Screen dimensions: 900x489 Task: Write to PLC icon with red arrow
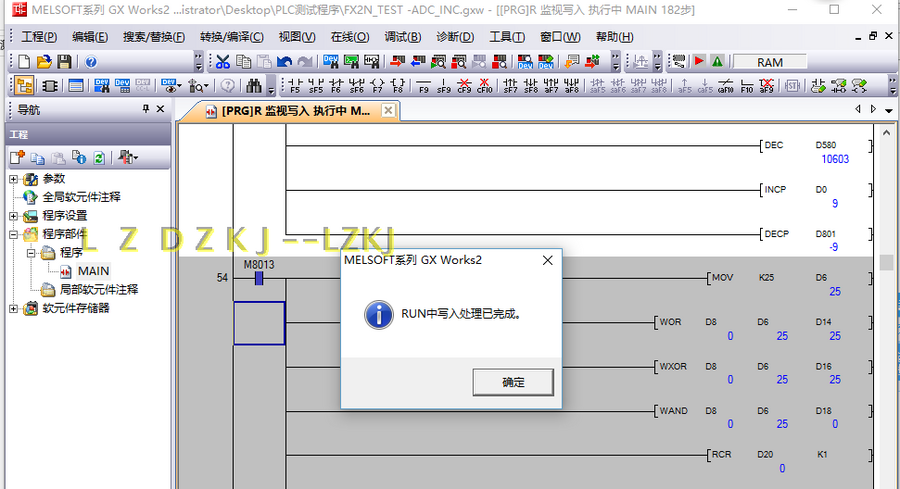coord(397,61)
